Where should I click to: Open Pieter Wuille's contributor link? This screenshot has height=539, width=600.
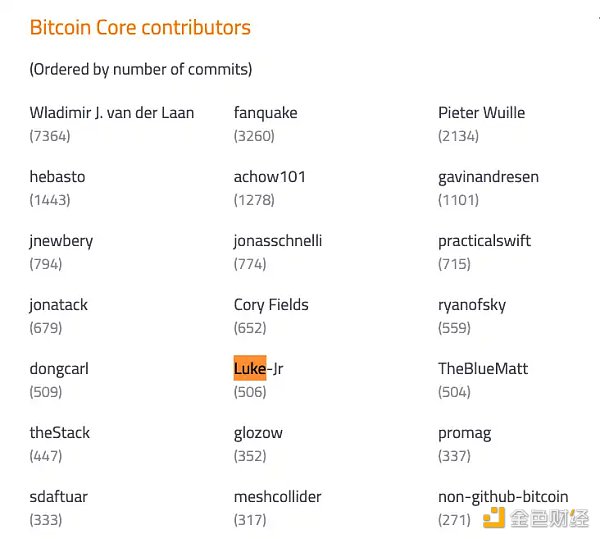(481, 113)
